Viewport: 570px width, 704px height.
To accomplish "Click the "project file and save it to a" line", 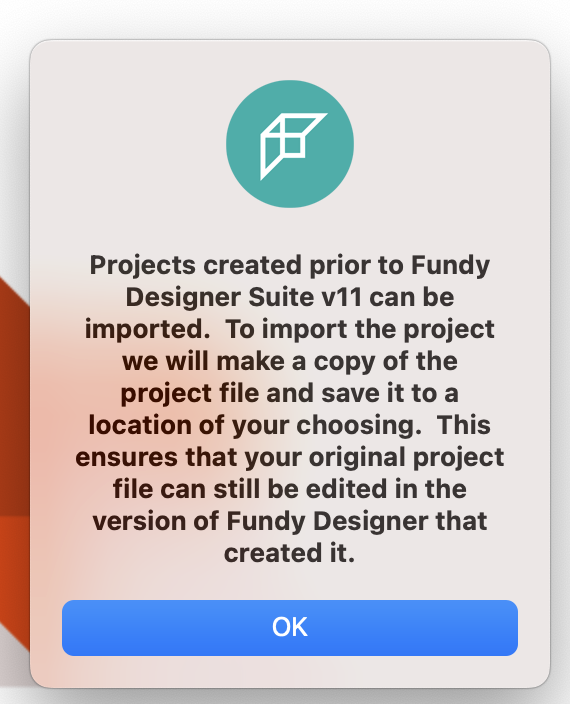I will (x=290, y=393).
